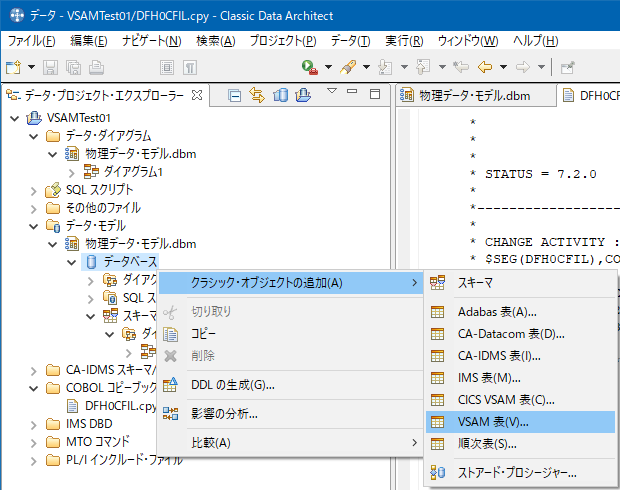Expand the ダイアグラム1 tree node

[72, 172]
